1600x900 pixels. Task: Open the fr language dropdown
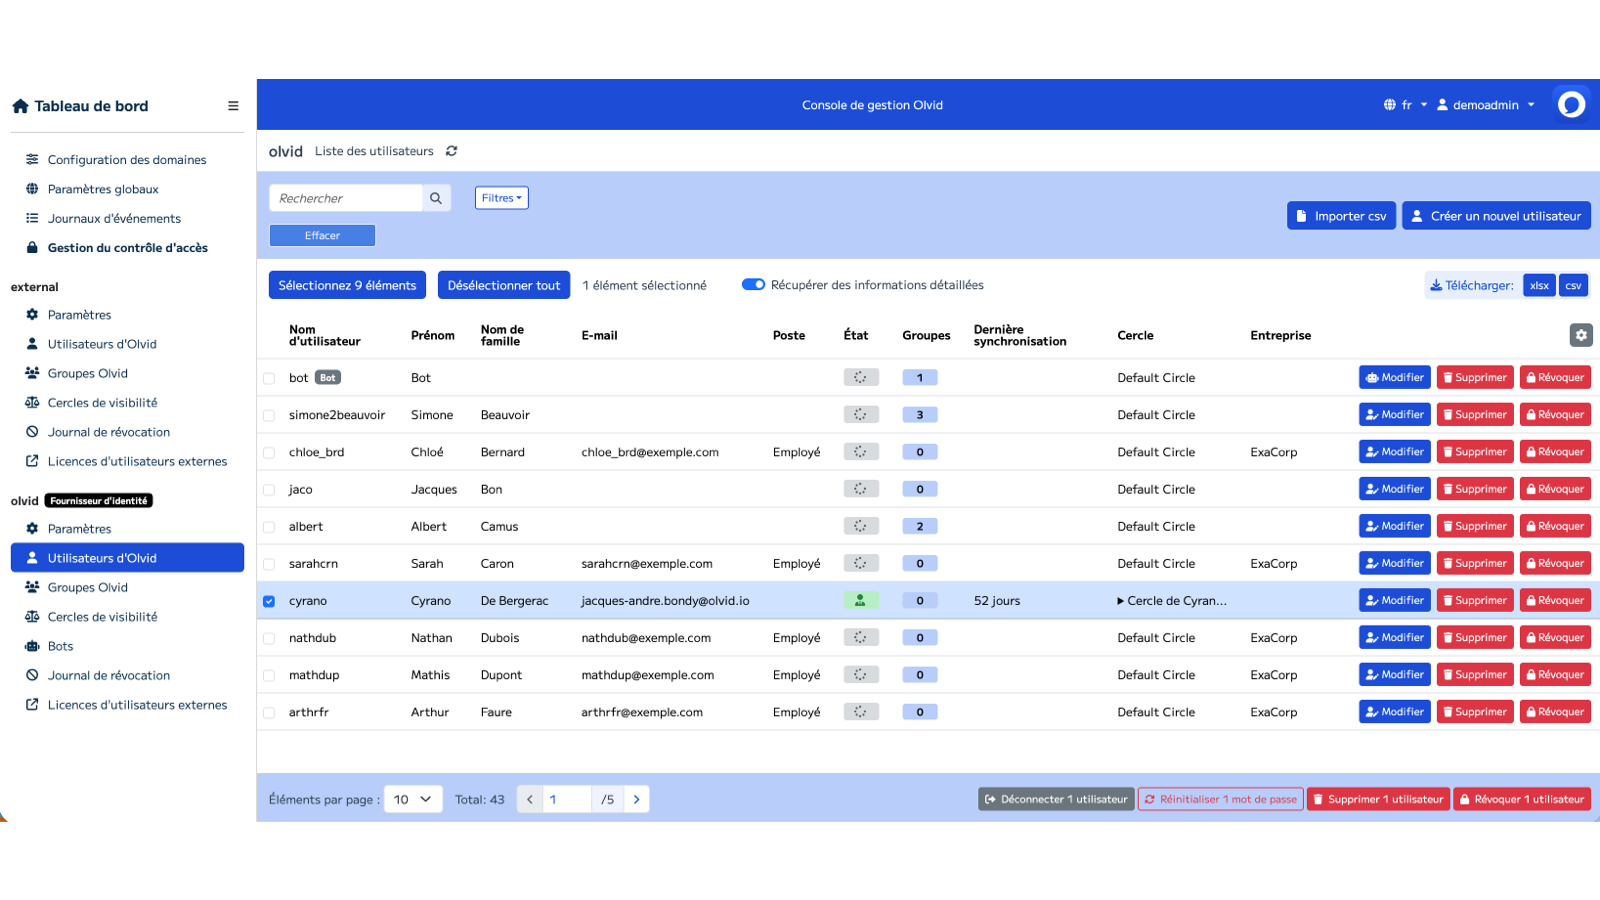[1405, 105]
